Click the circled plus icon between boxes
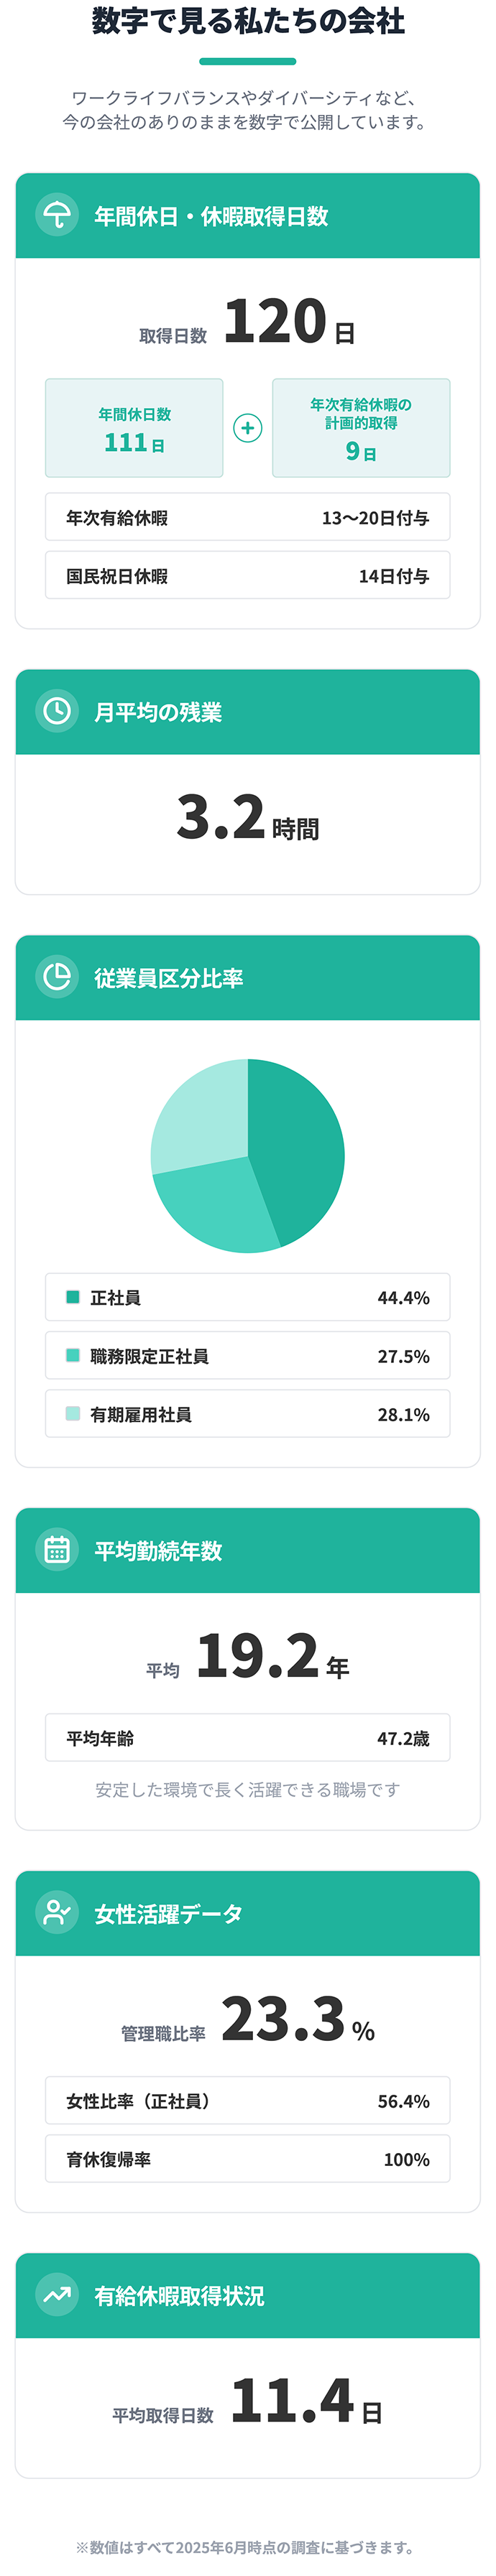This screenshot has height=2576, width=496. 247,428
